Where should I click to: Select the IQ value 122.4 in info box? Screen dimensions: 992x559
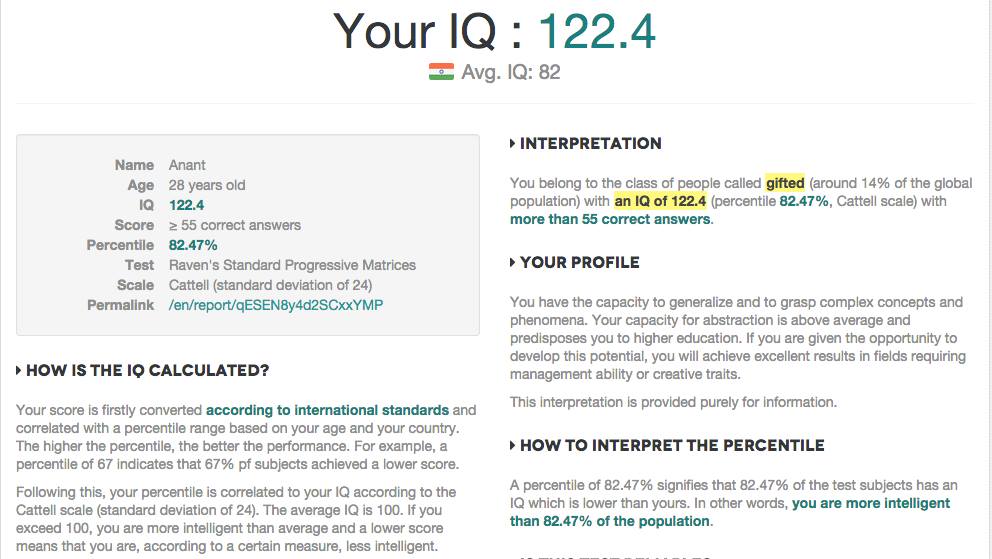tap(186, 205)
